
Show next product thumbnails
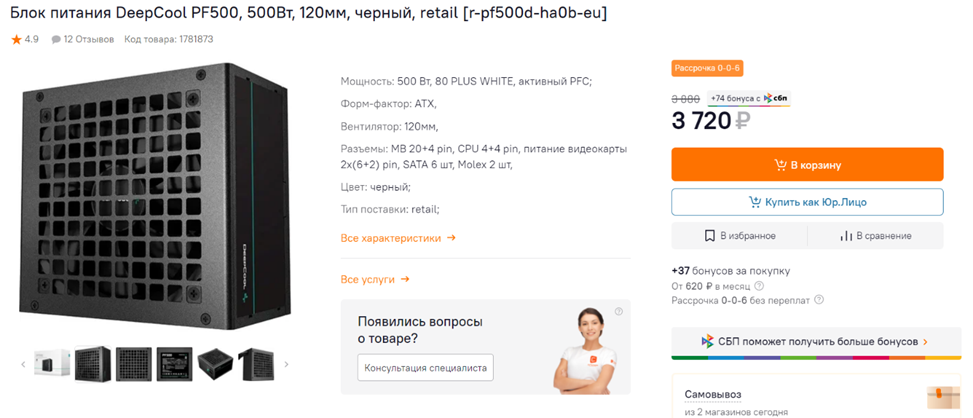(287, 364)
